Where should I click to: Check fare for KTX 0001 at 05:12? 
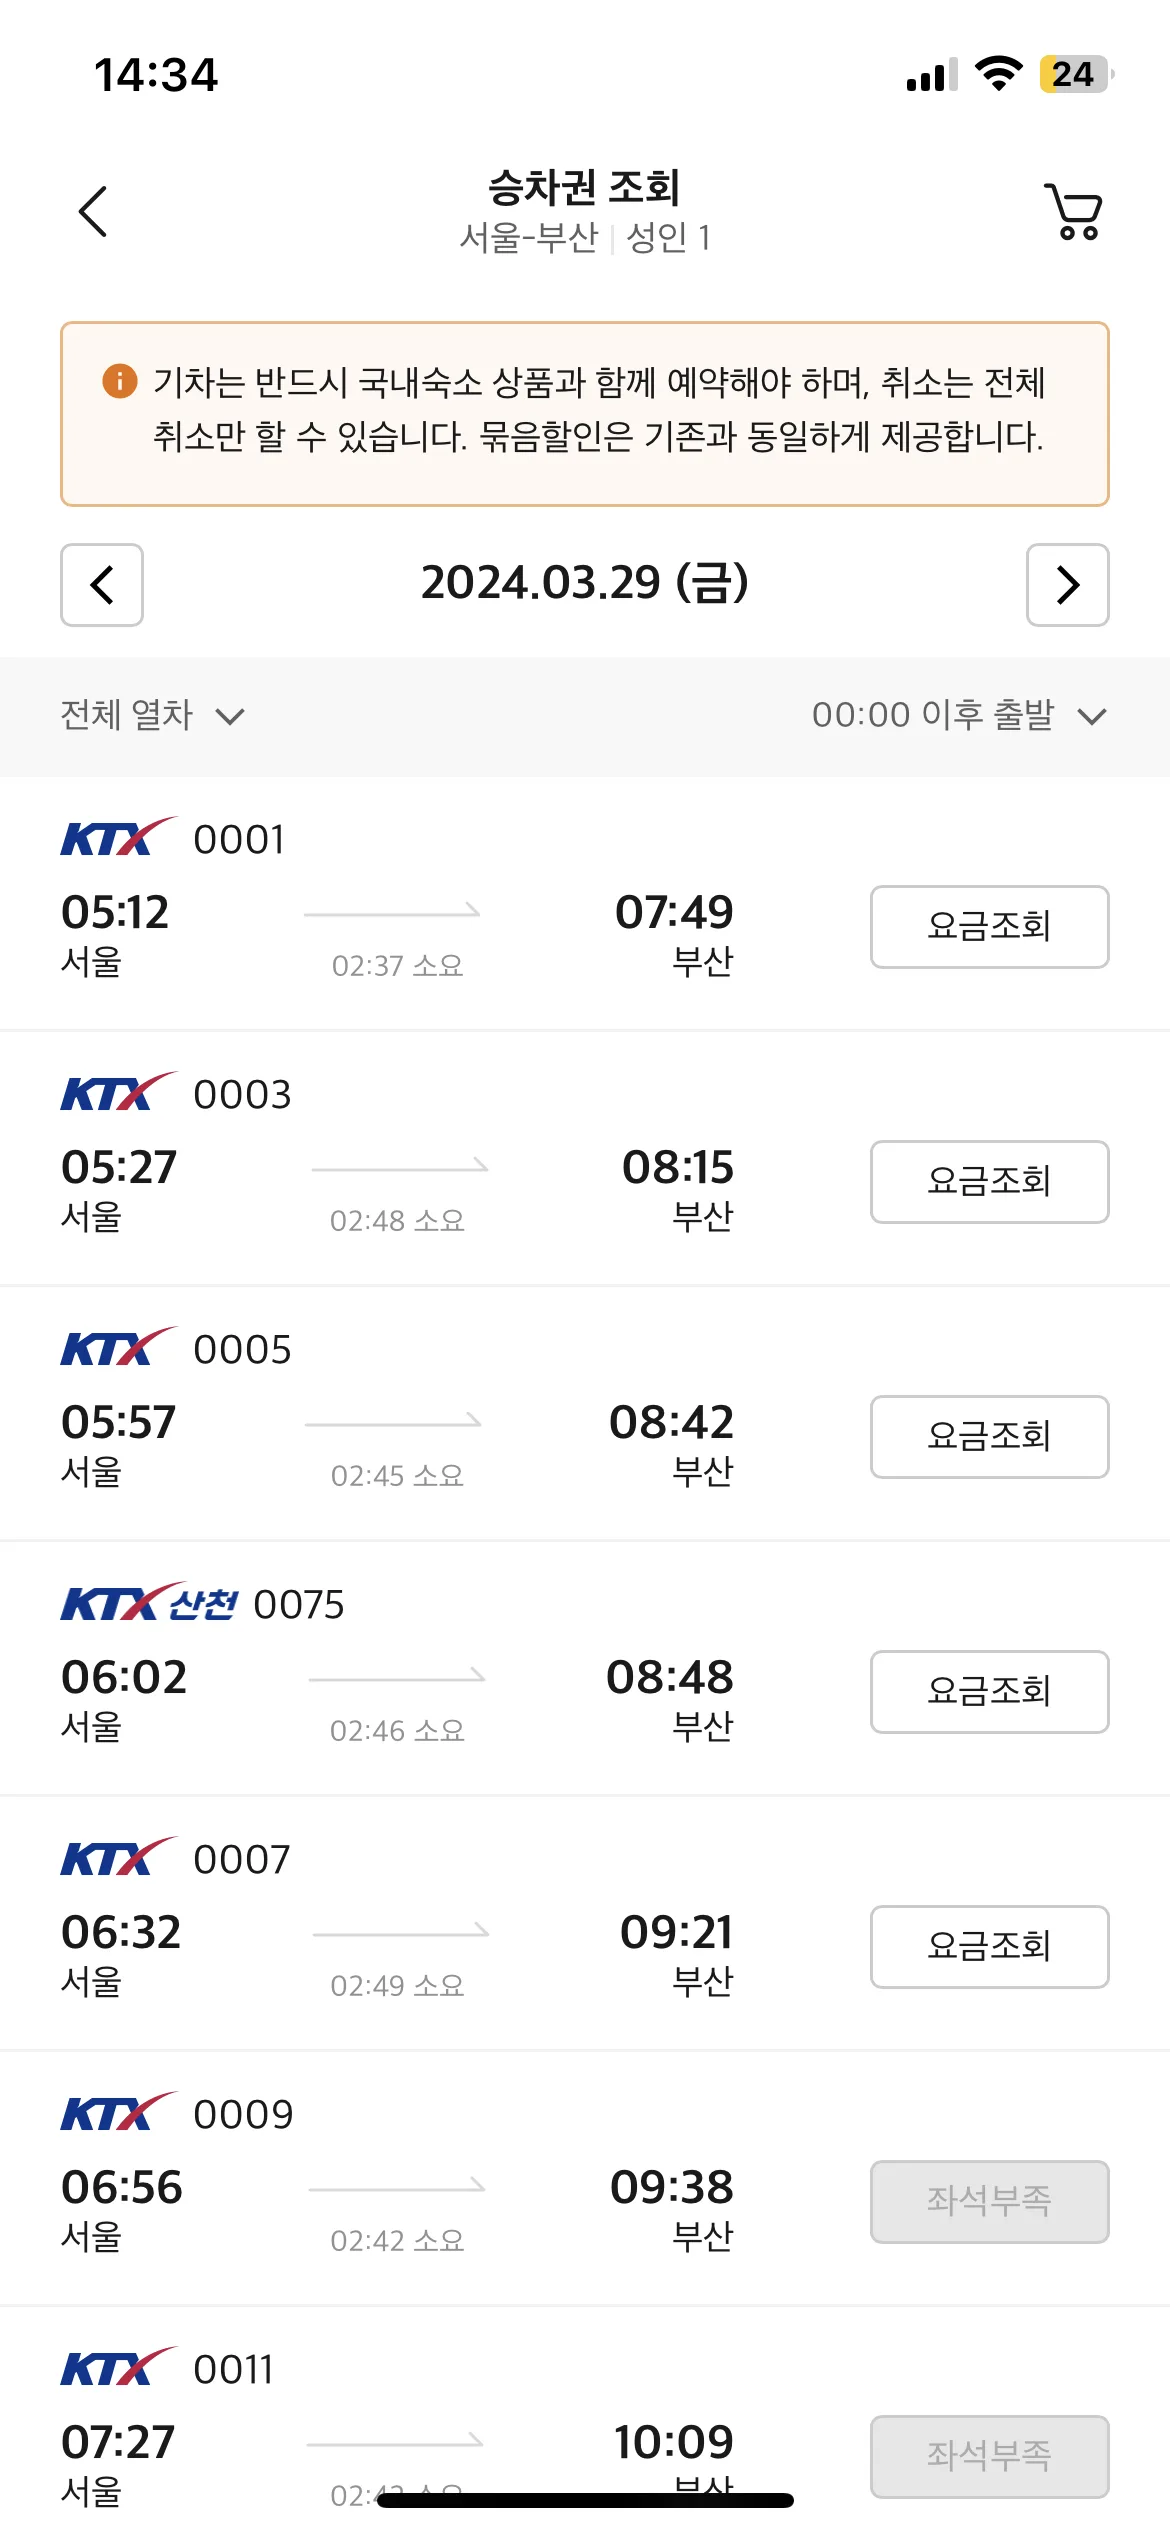click(989, 927)
